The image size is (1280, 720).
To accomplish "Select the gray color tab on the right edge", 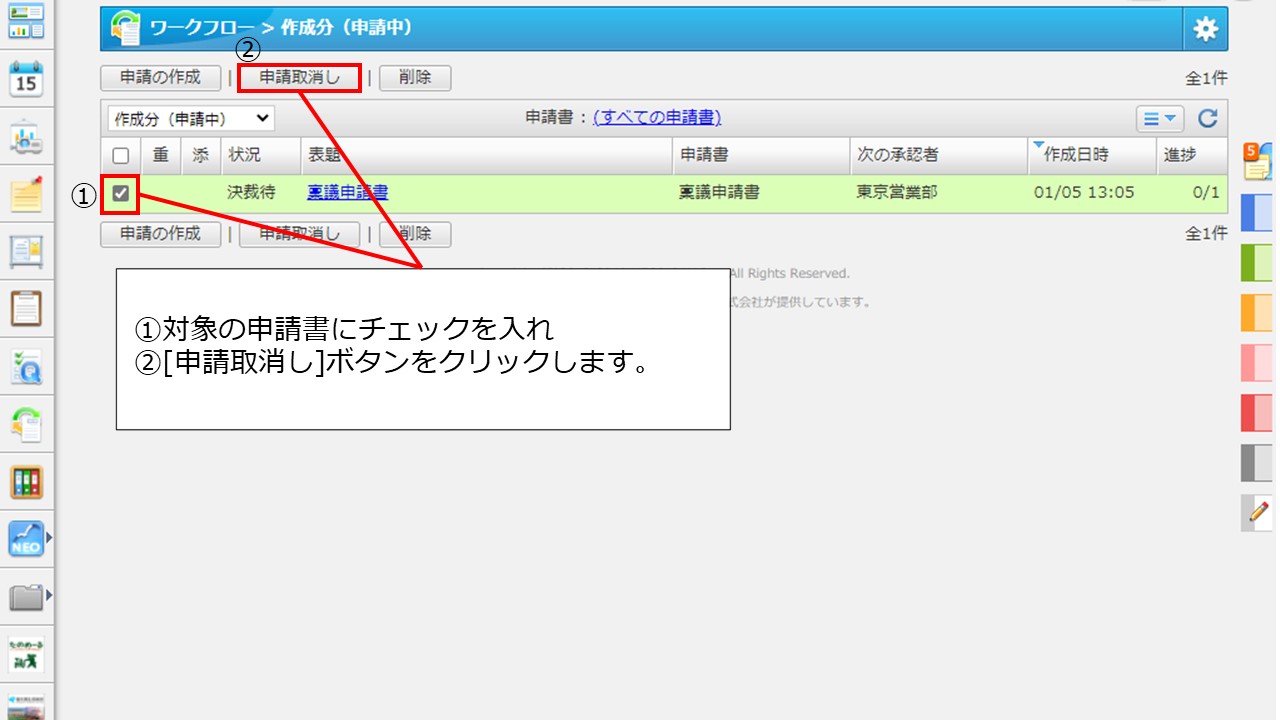I will click(1256, 463).
